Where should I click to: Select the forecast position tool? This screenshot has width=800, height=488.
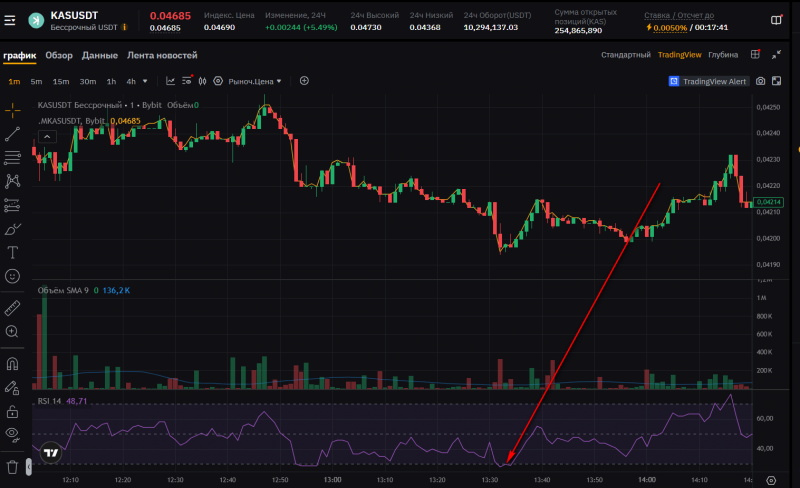[12, 205]
